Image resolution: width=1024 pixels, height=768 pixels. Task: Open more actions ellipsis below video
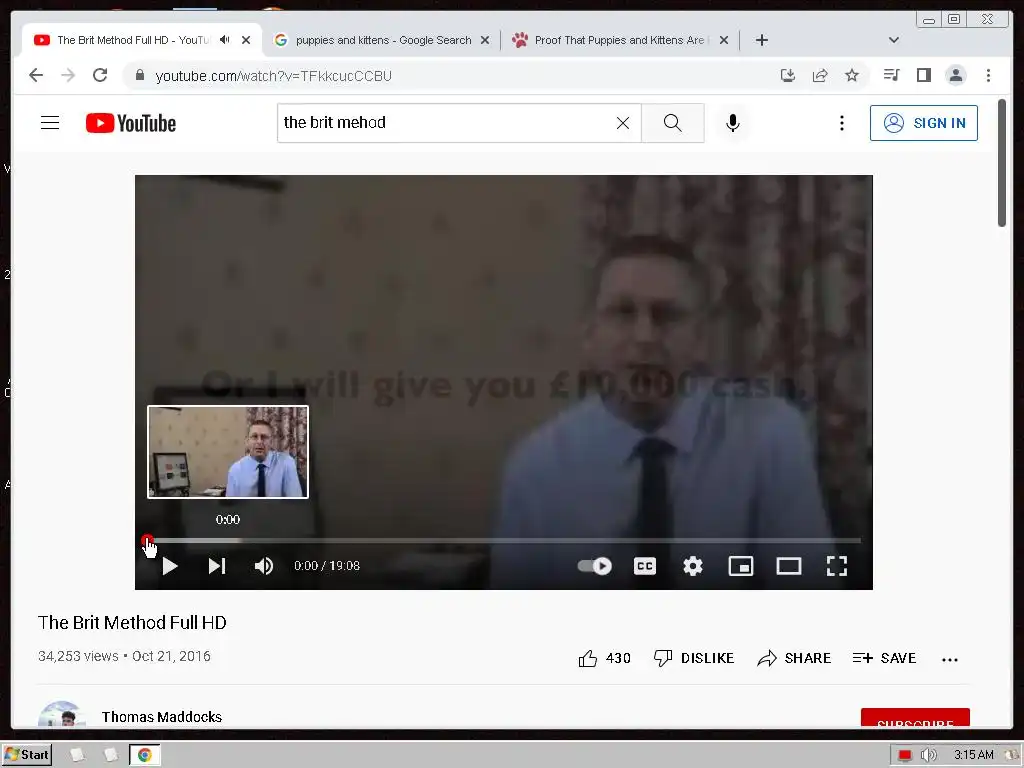point(950,660)
